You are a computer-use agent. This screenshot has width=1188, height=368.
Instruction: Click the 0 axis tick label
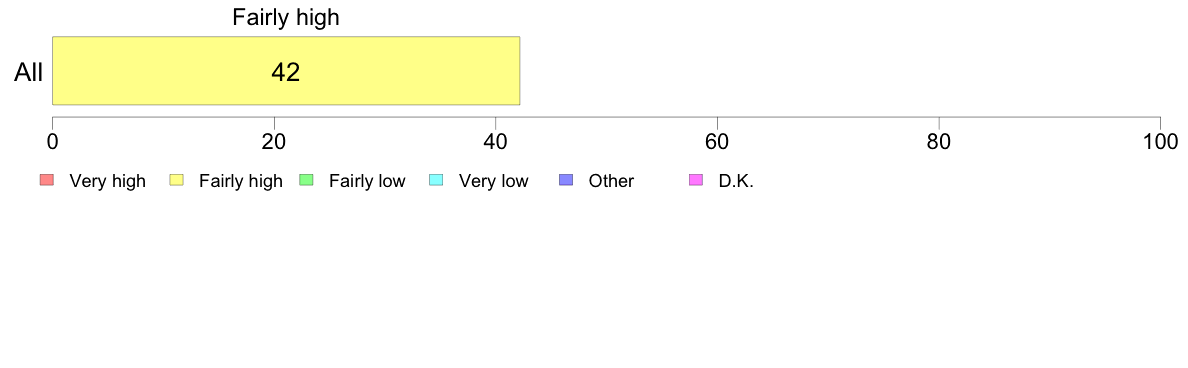(52, 141)
